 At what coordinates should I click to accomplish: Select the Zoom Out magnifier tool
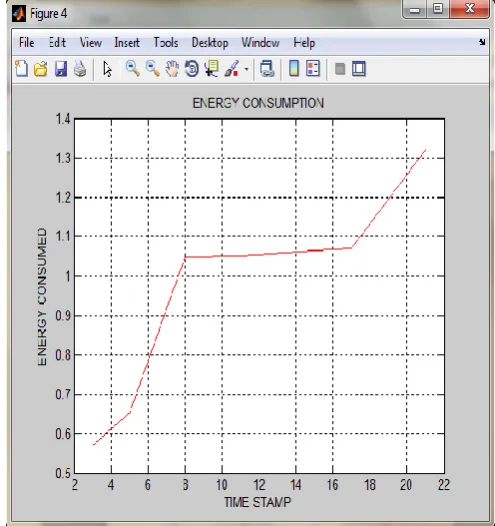[x=153, y=69]
